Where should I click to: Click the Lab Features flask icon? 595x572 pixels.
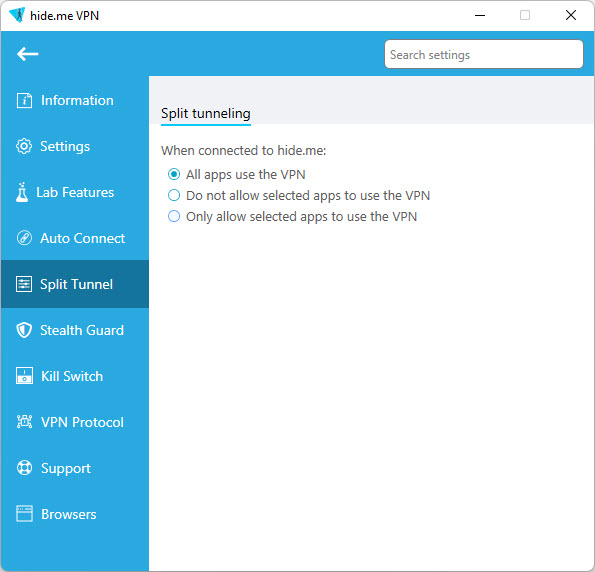pos(22,192)
